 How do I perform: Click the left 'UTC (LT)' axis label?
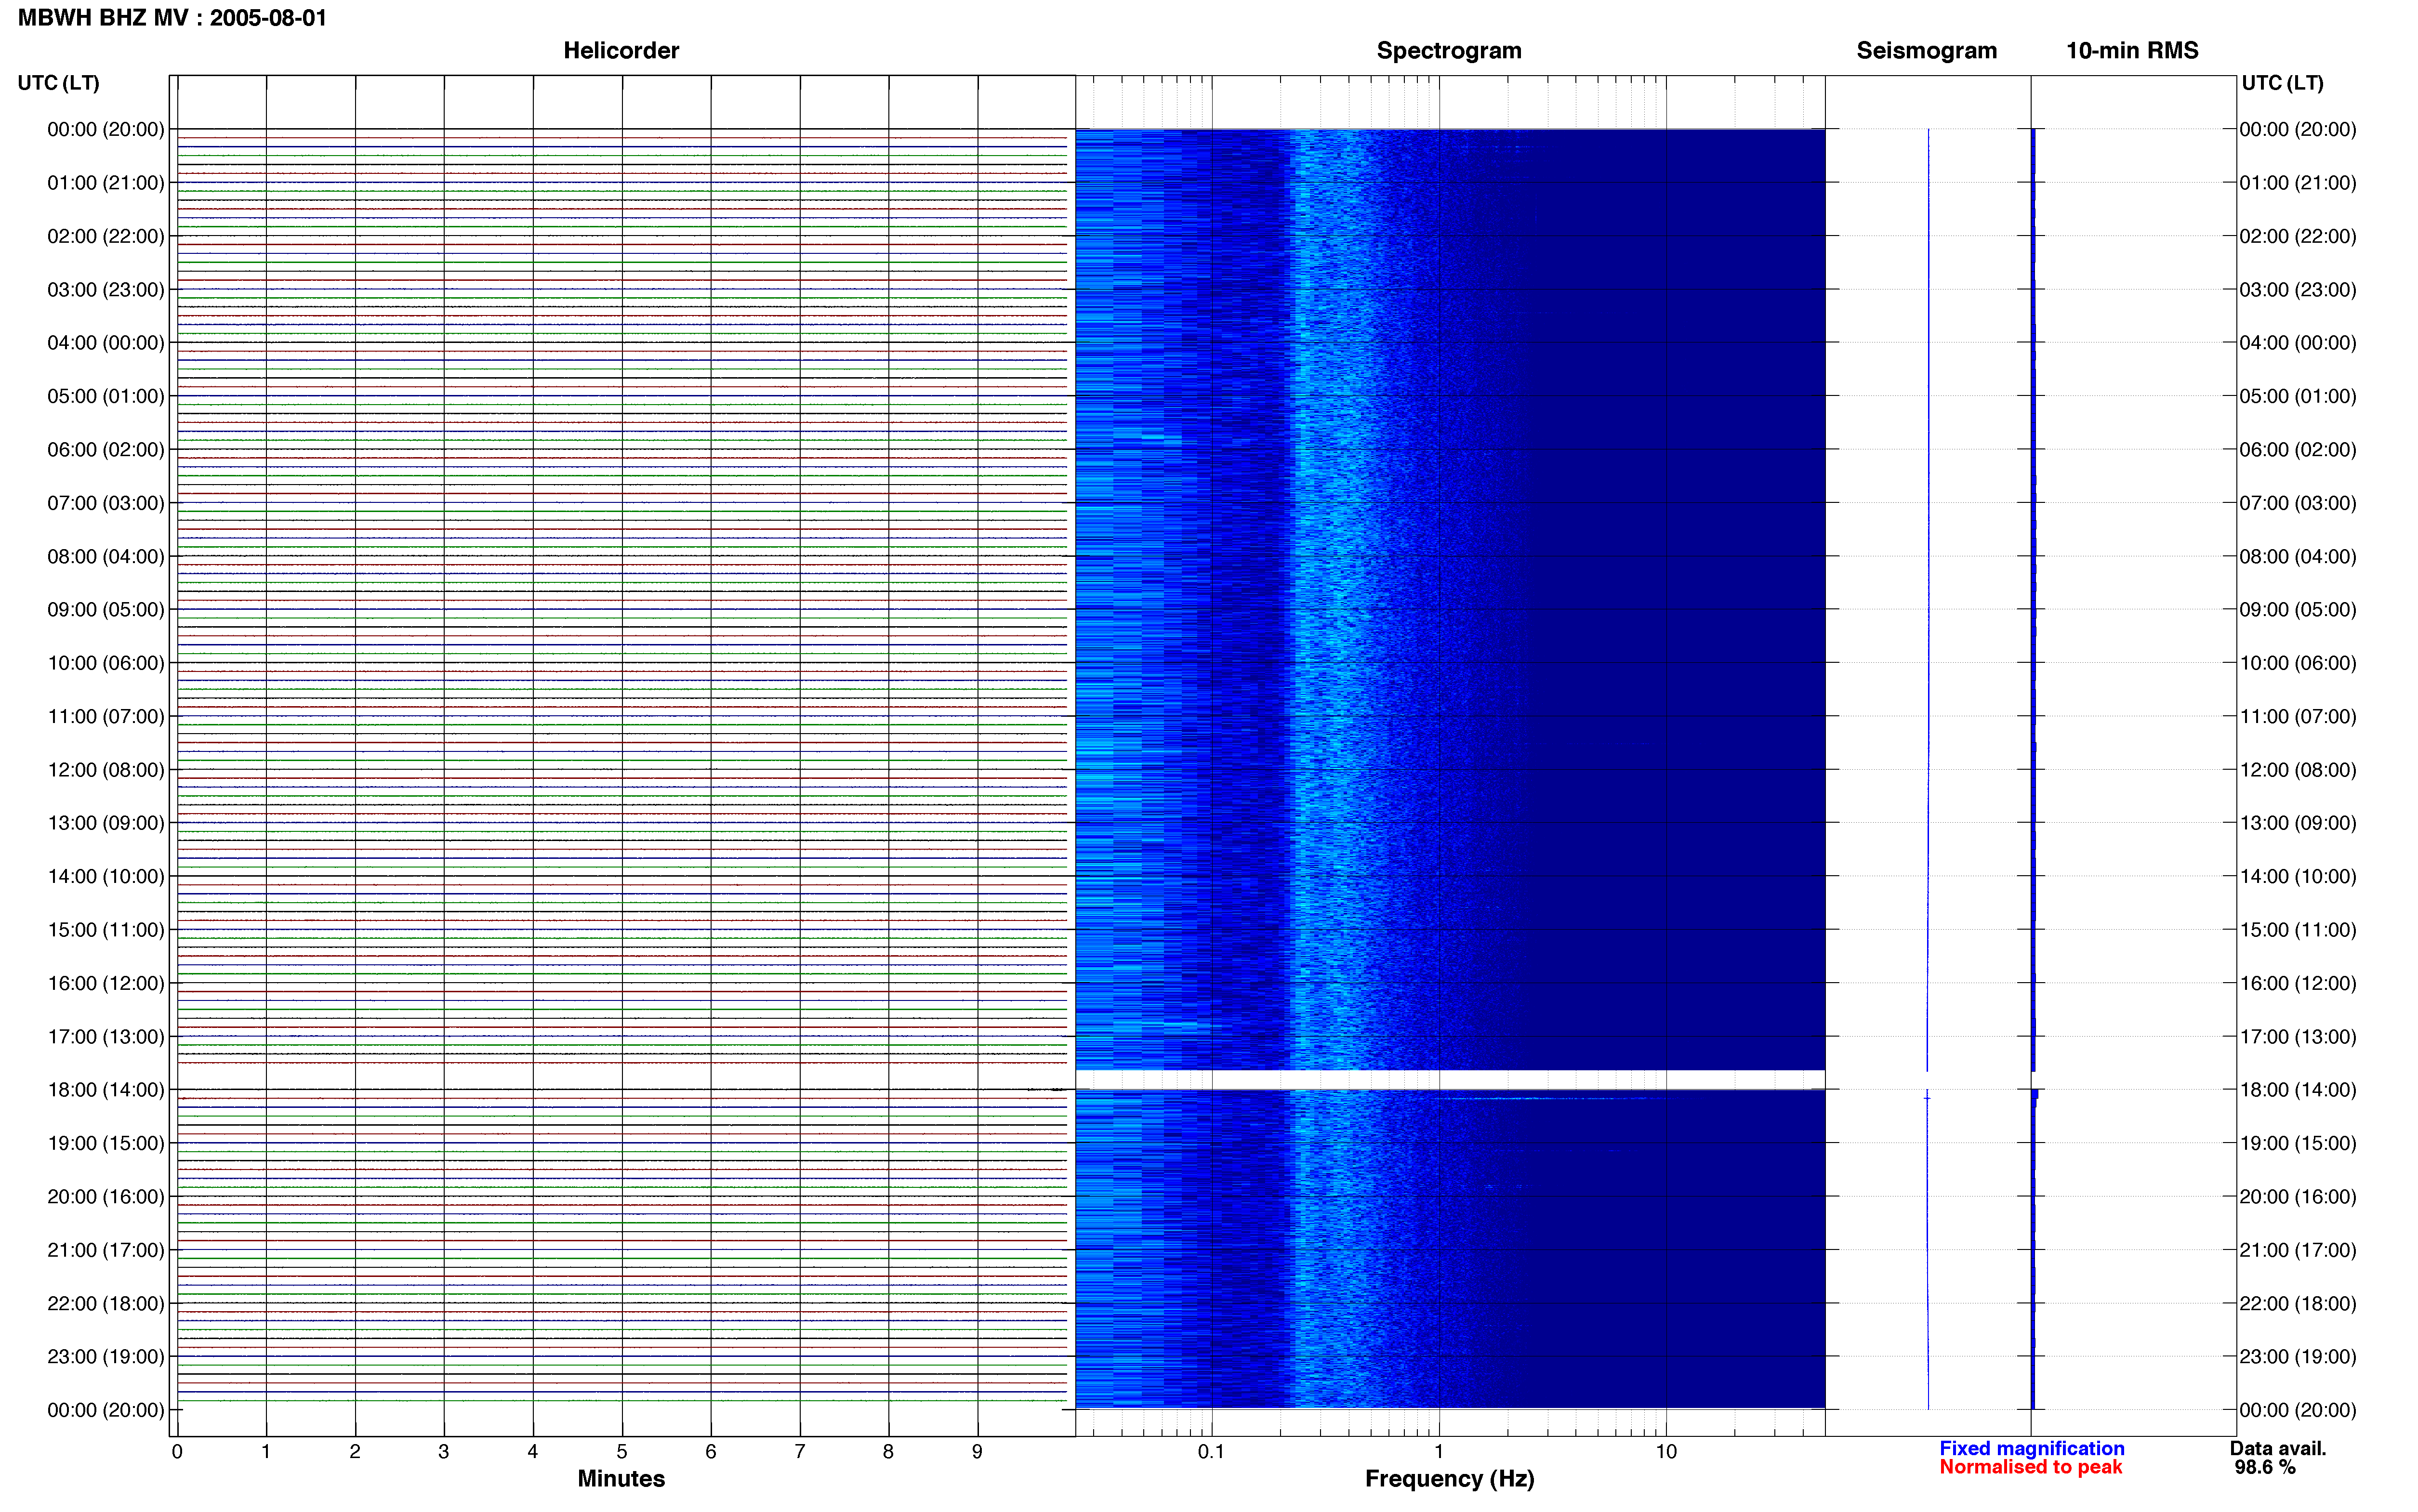[59, 83]
